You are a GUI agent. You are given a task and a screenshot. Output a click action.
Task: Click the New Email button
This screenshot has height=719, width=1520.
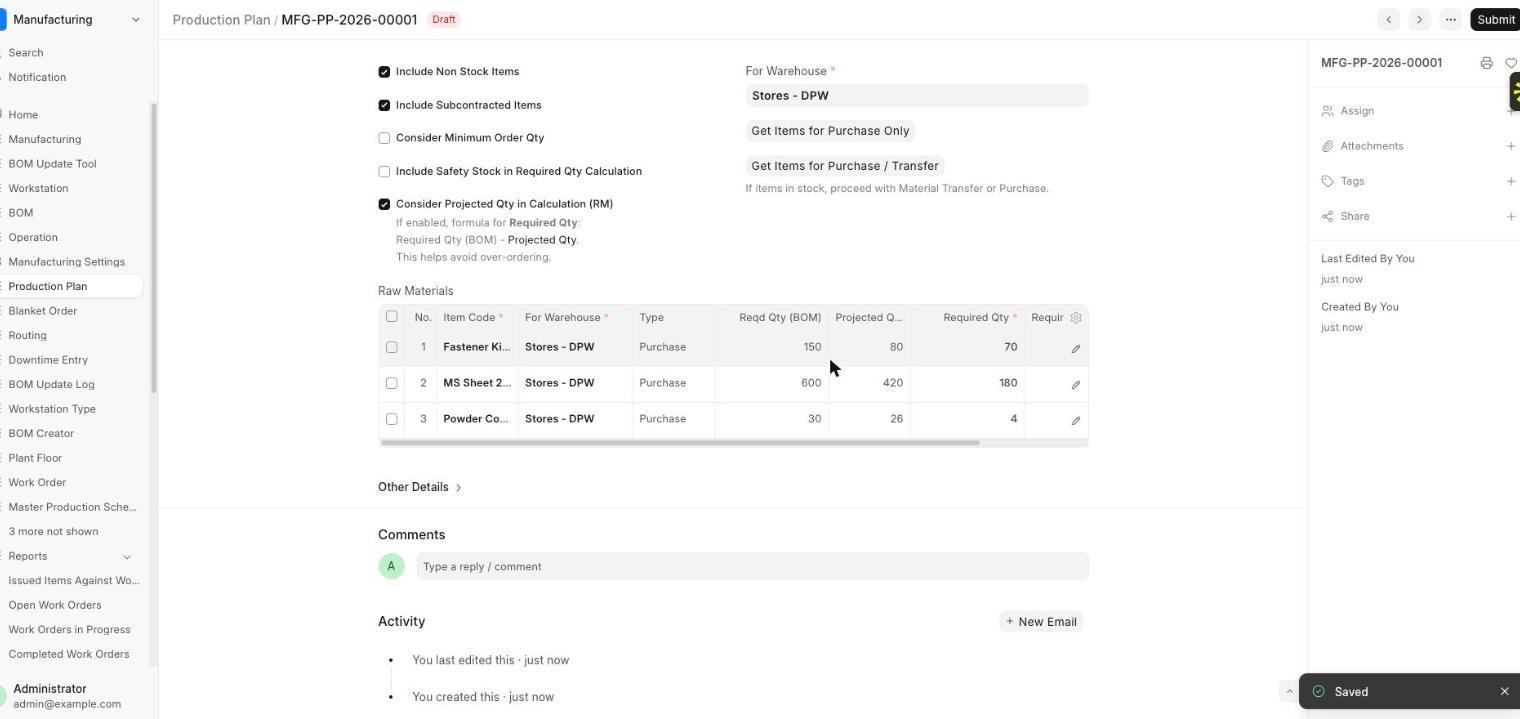click(1041, 622)
